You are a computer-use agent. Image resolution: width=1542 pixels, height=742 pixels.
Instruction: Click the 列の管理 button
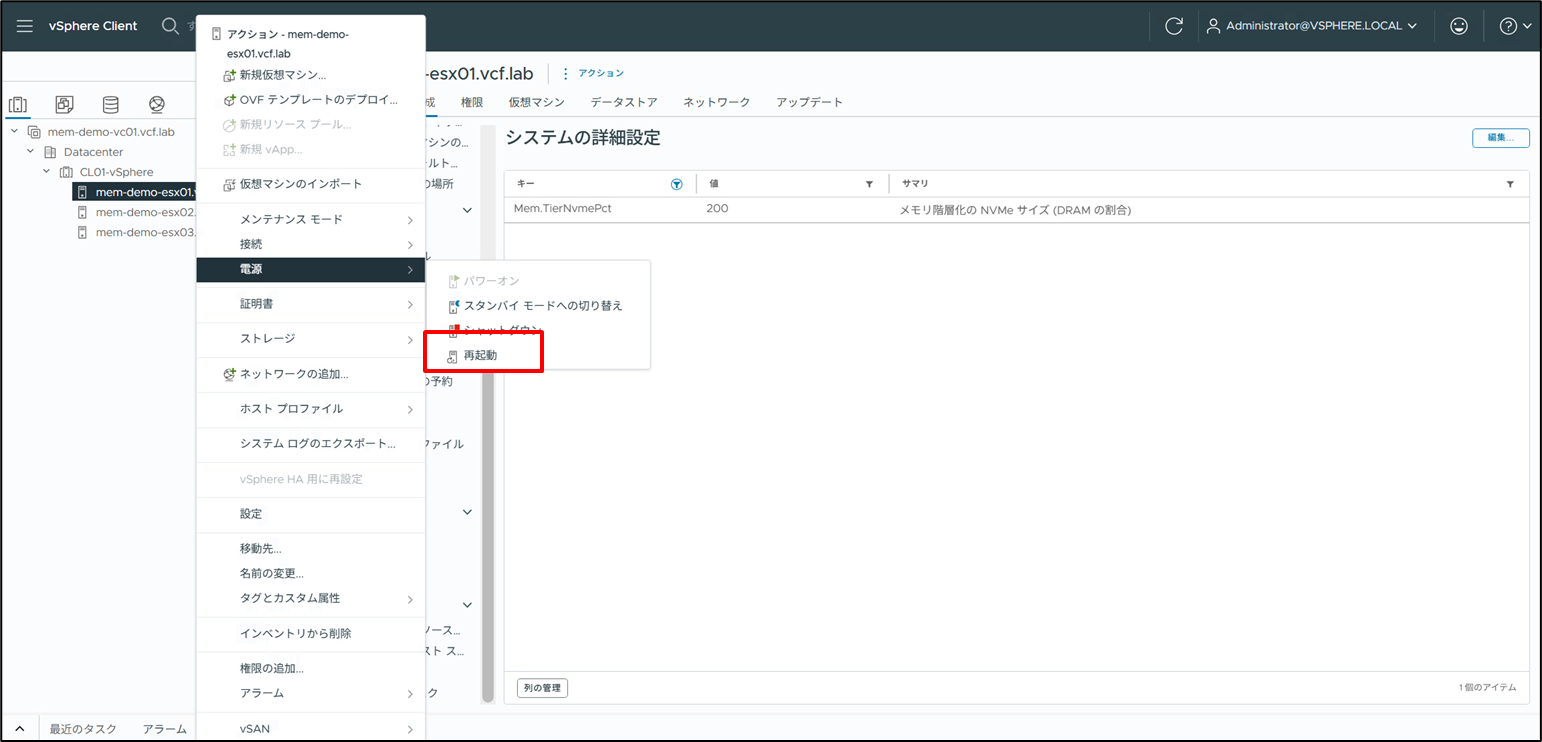542,688
